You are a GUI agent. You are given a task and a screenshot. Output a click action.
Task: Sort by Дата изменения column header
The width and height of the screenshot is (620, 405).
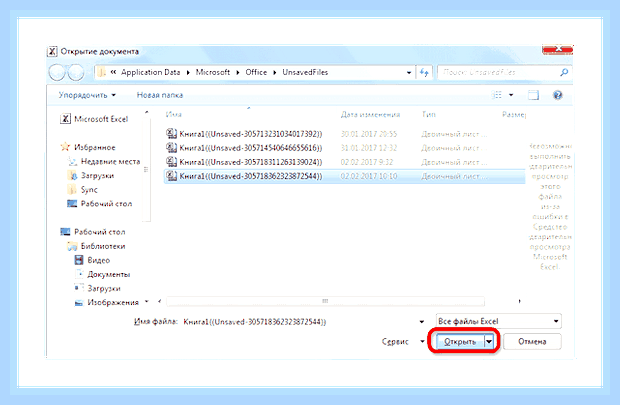(370, 115)
